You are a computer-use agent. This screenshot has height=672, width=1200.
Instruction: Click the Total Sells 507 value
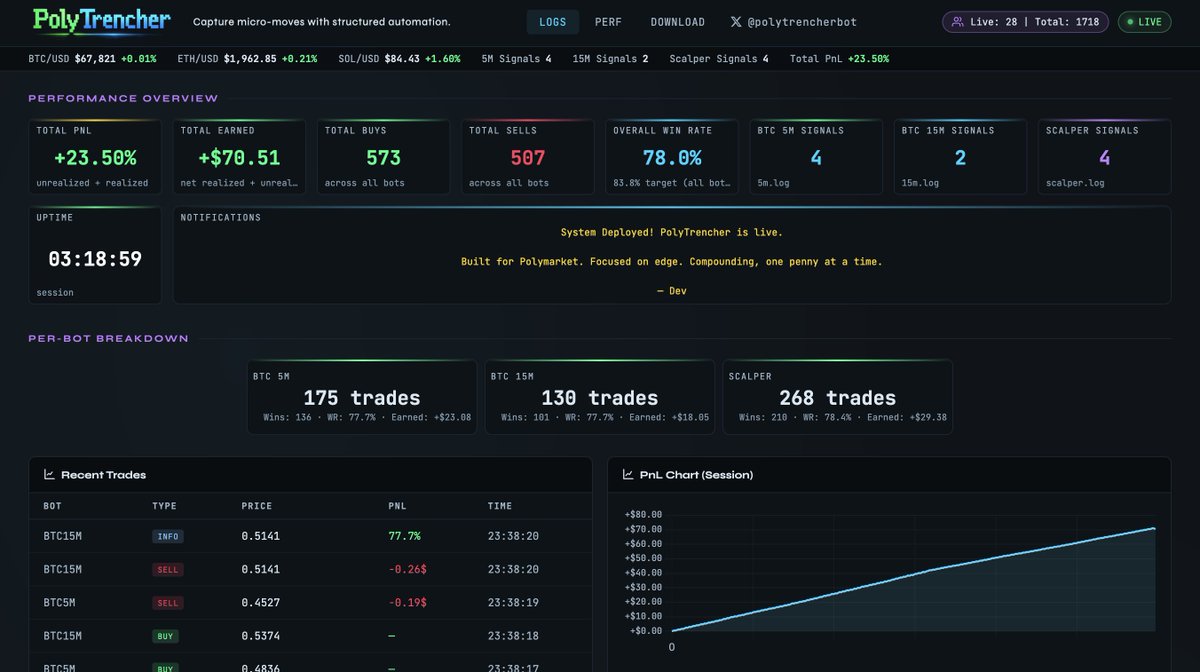(528, 158)
